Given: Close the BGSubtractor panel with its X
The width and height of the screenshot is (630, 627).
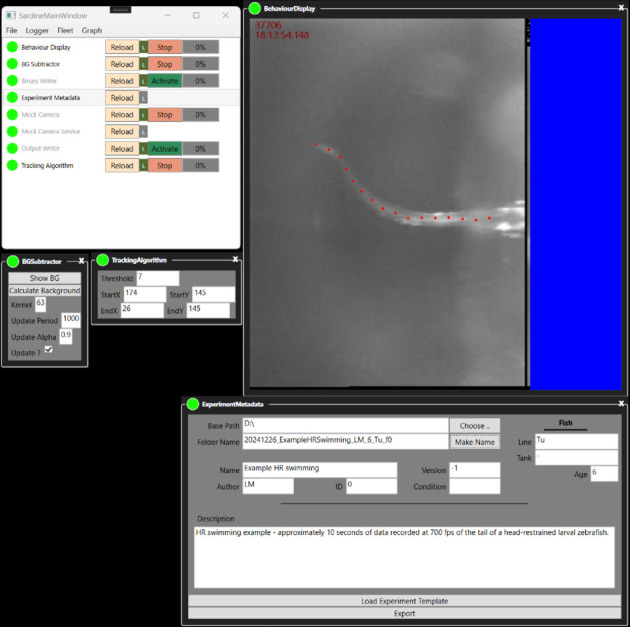Looking at the screenshot, I should tap(81, 261).
